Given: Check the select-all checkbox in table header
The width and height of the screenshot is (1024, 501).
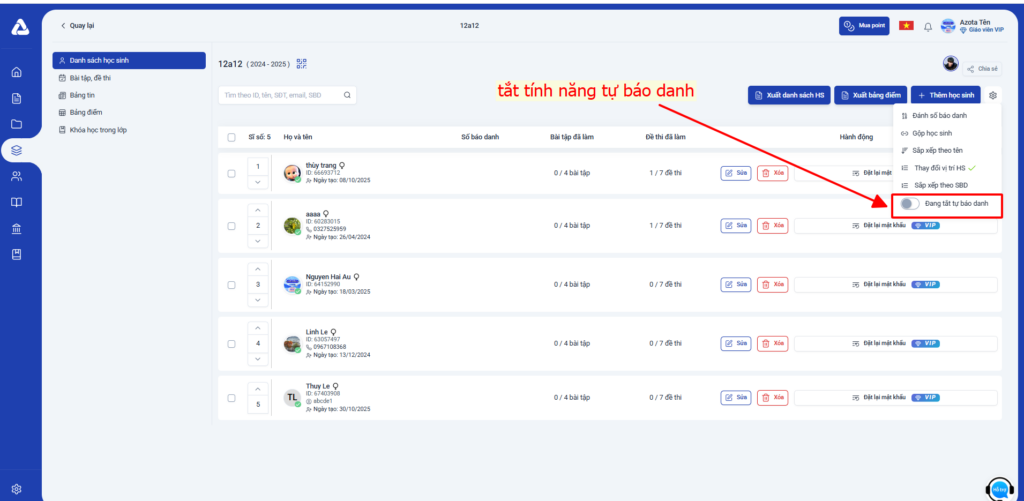Looking at the screenshot, I should pyautogui.click(x=232, y=137).
